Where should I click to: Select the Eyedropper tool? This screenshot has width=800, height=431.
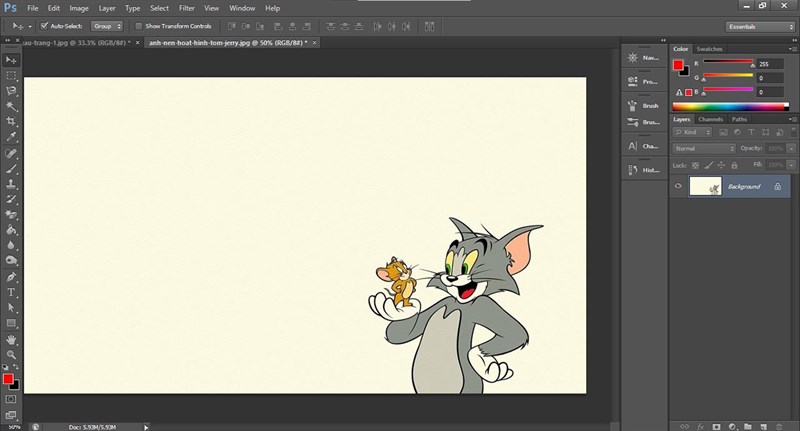(x=11, y=137)
